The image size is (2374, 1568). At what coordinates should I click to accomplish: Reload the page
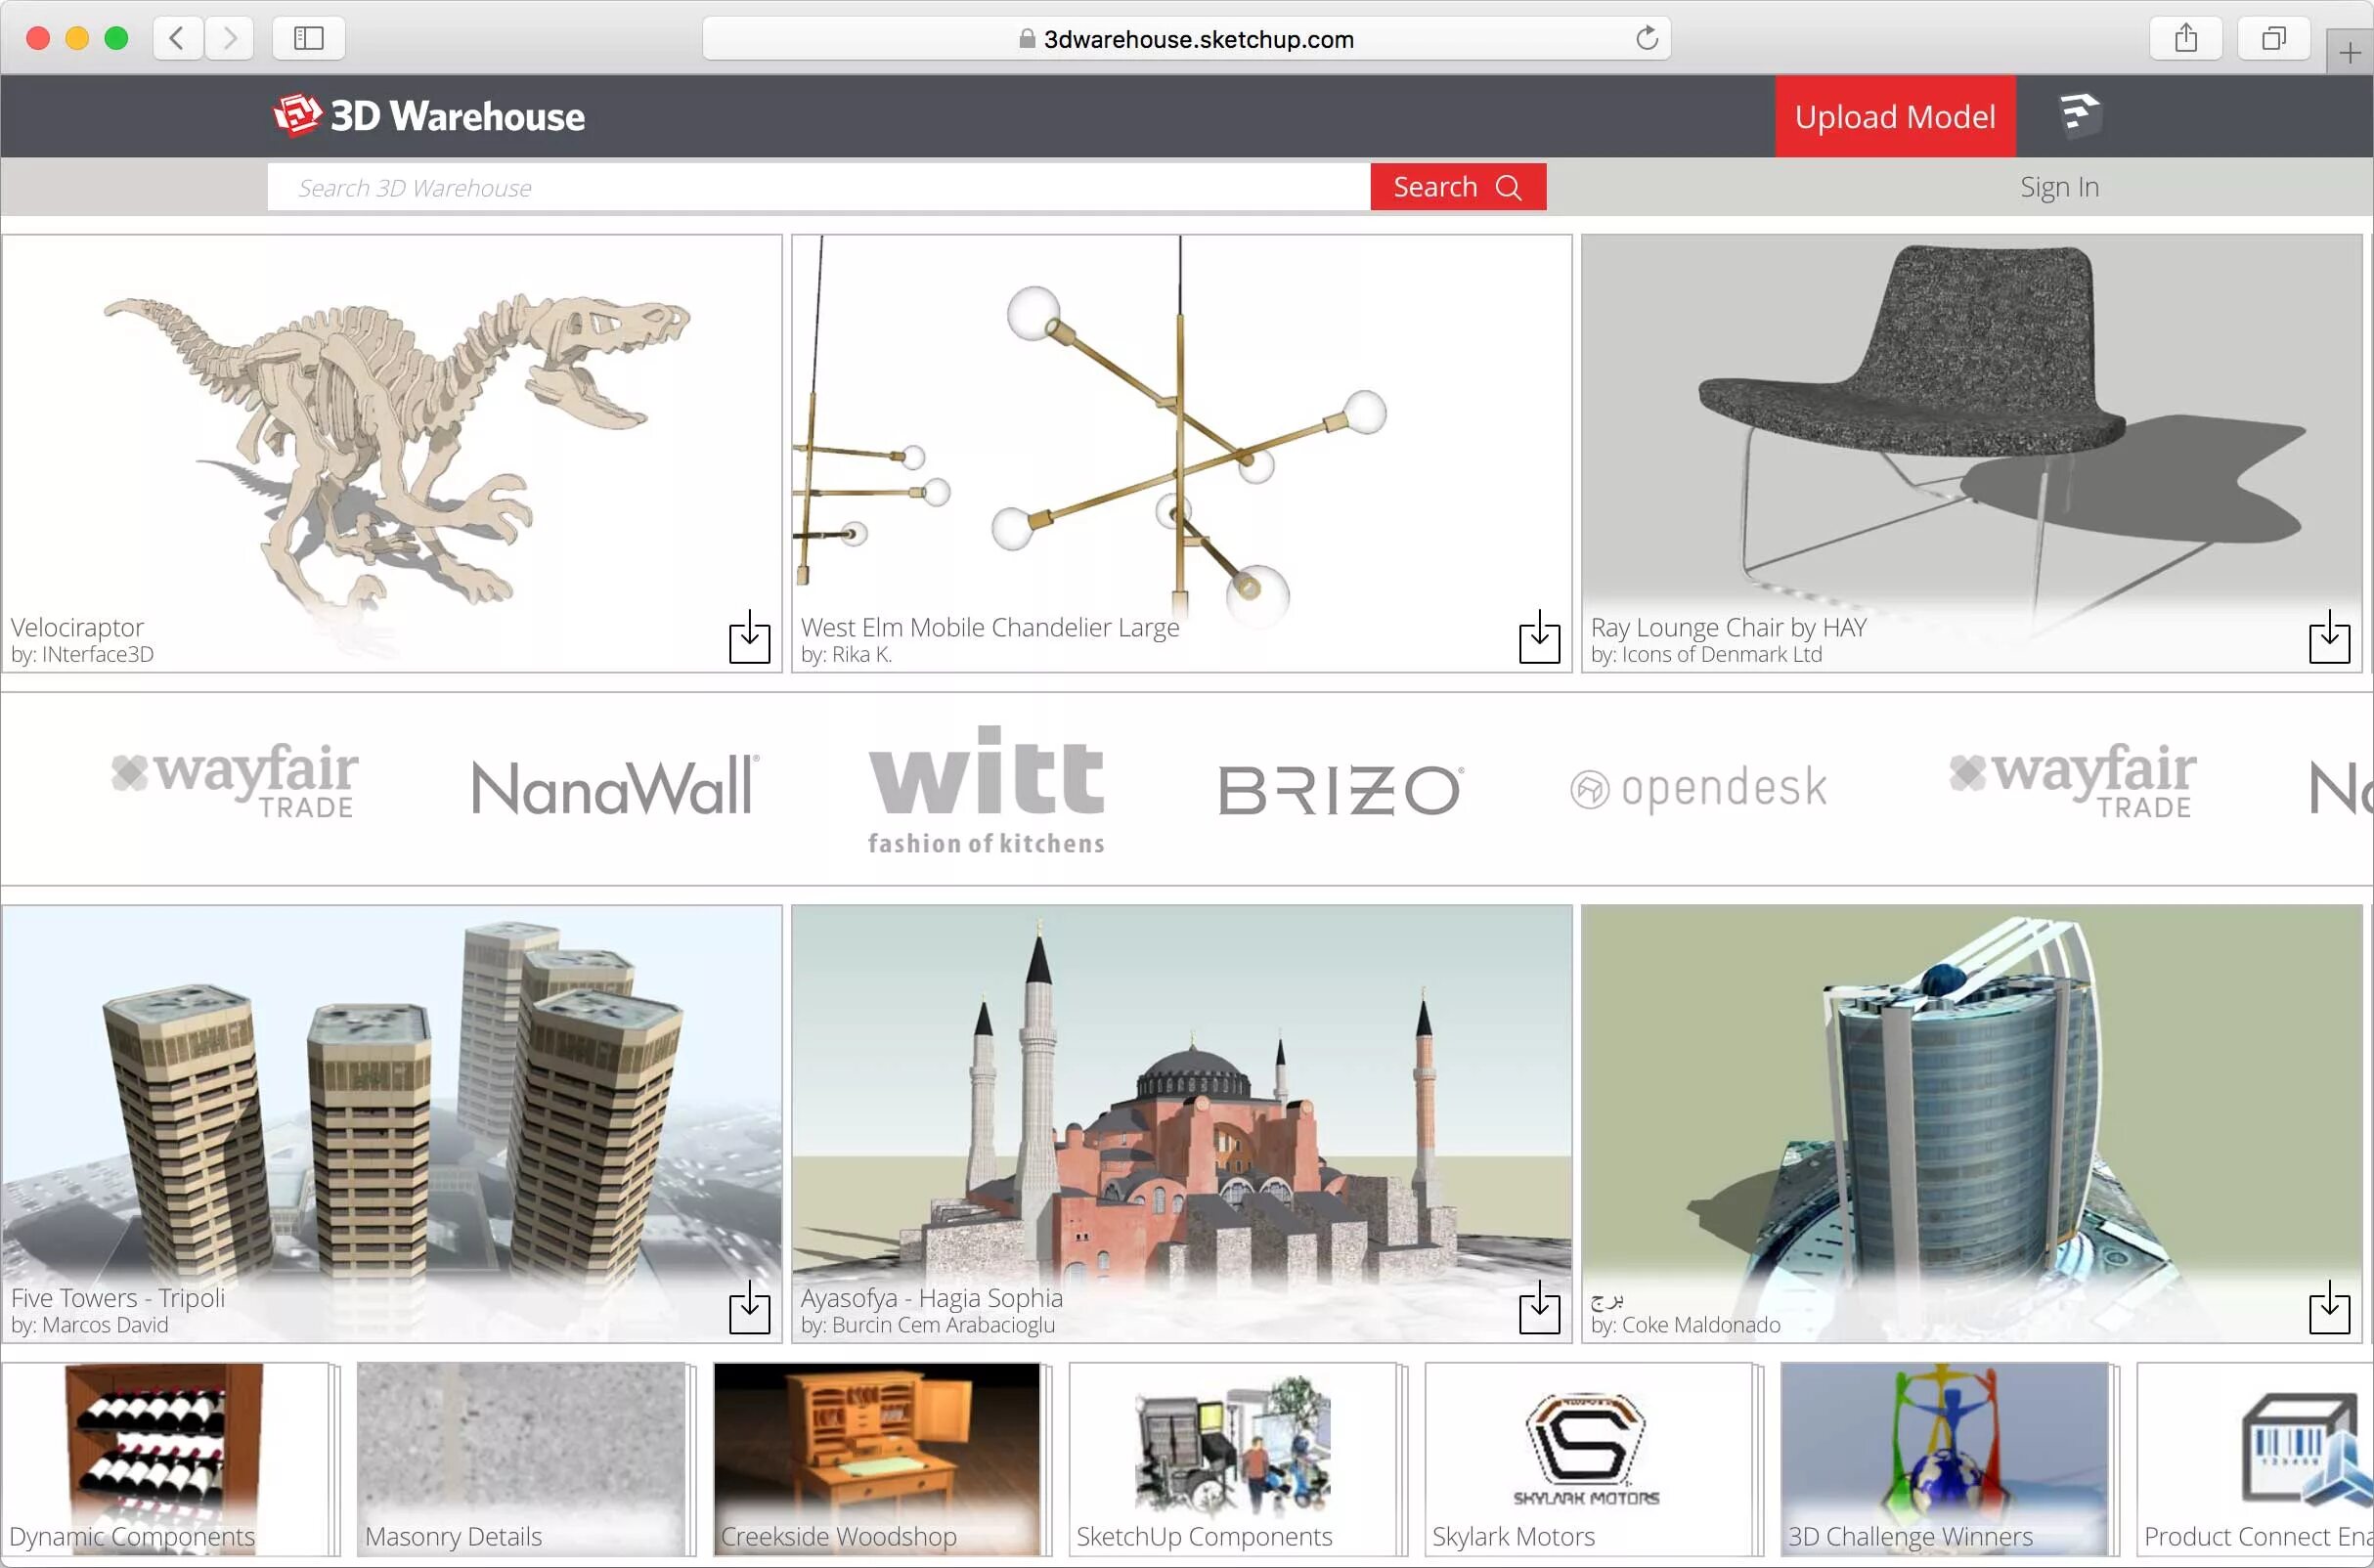[x=1646, y=39]
